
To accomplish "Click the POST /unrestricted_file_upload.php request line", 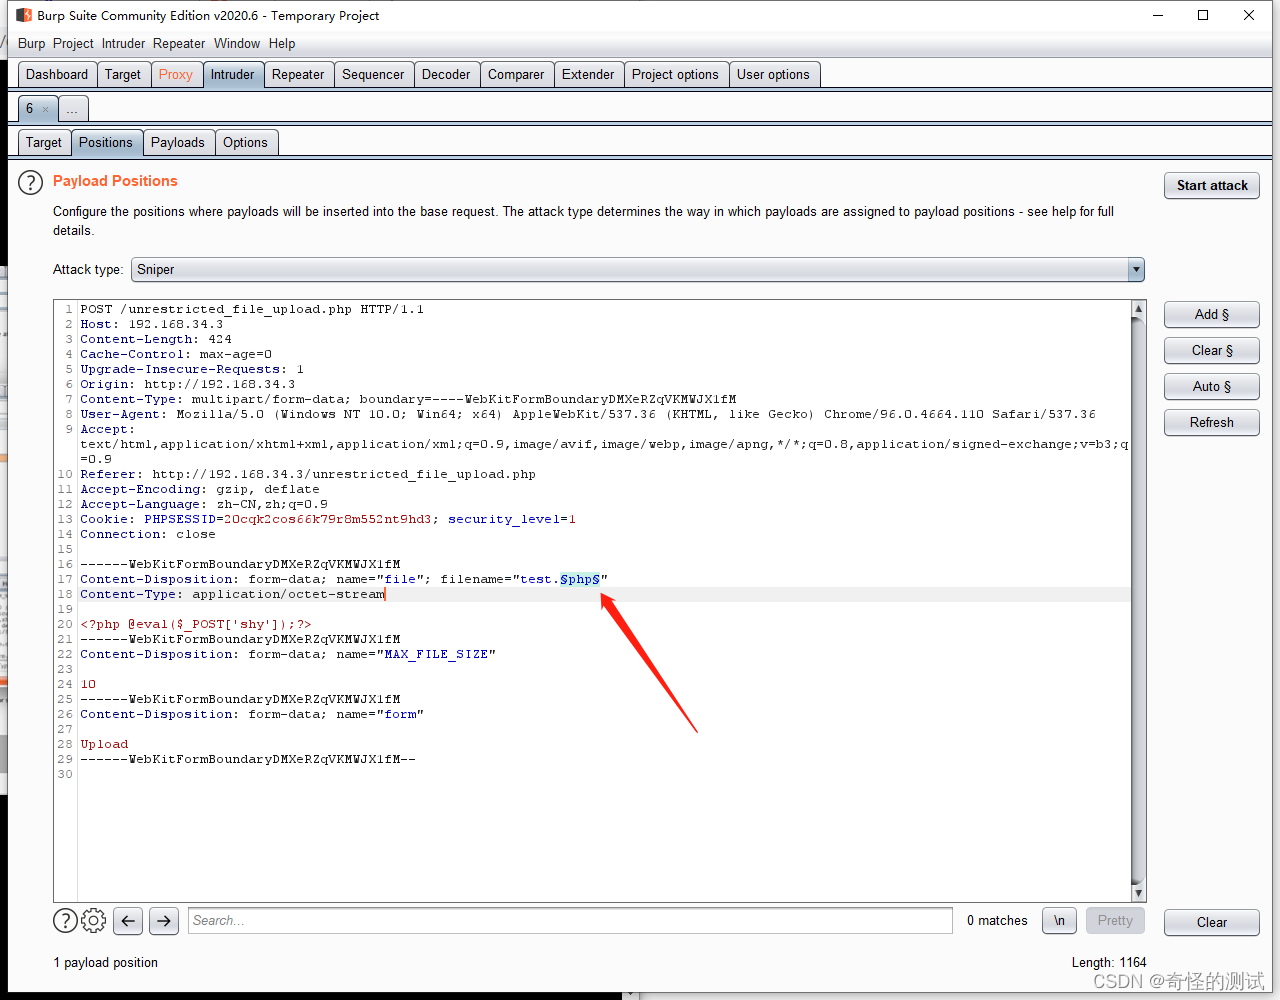I will (252, 310).
